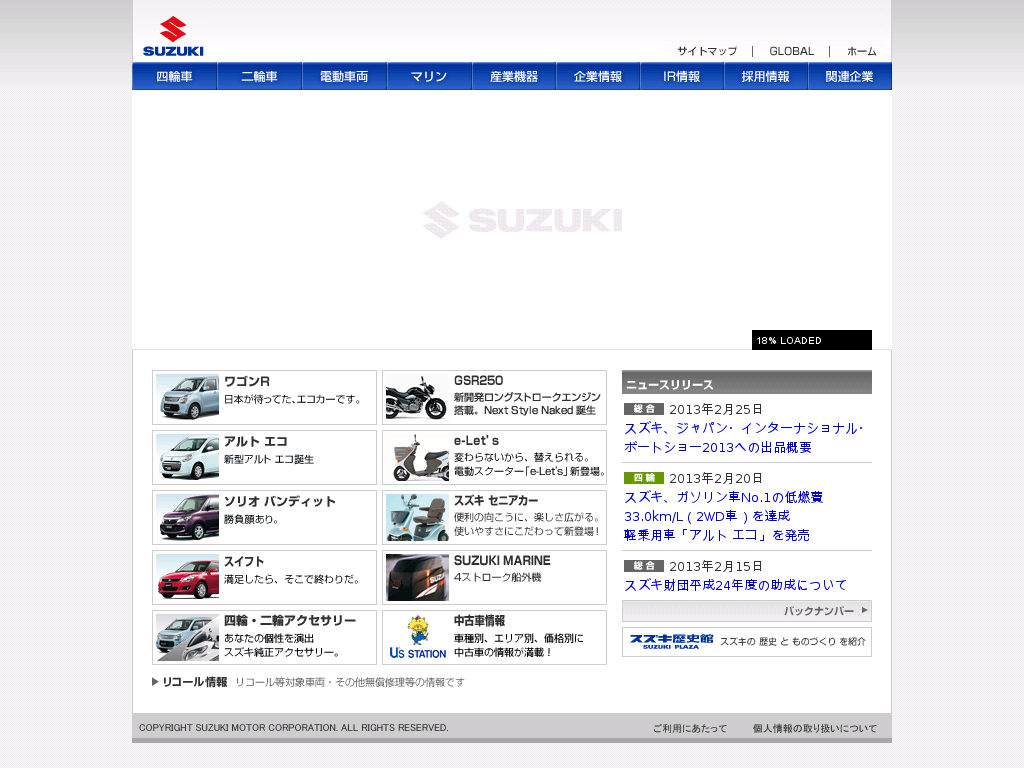The image size is (1024, 768).
Task: Open the GLOBAL site link
Action: coord(792,51)
